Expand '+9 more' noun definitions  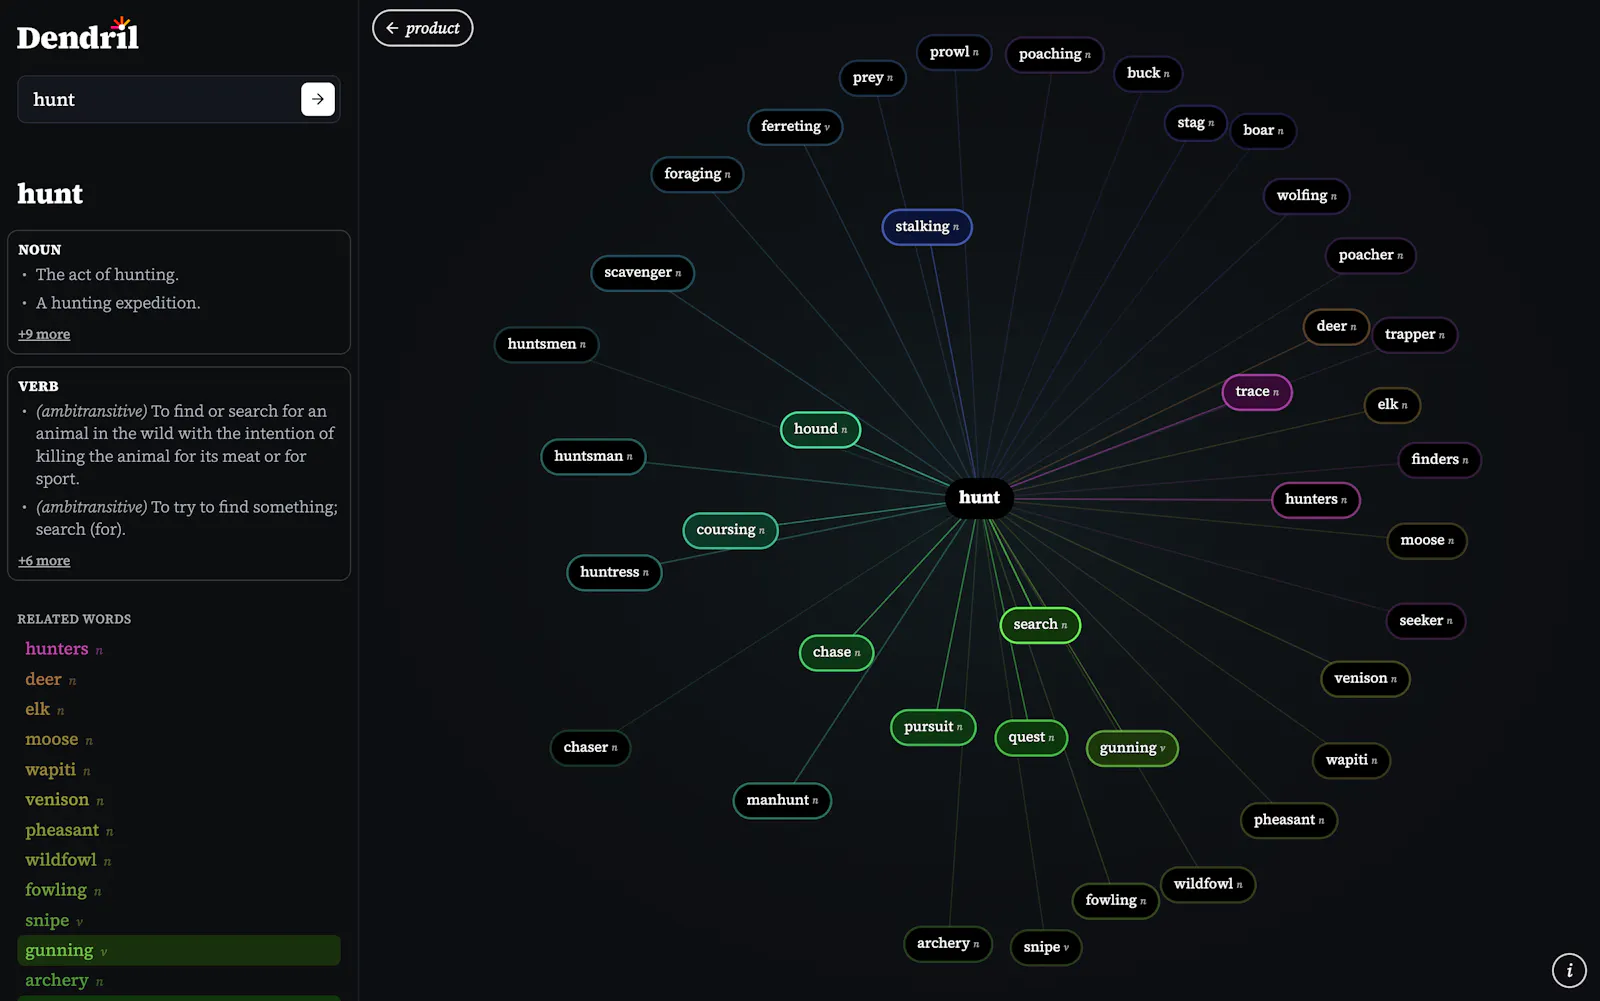44,334
